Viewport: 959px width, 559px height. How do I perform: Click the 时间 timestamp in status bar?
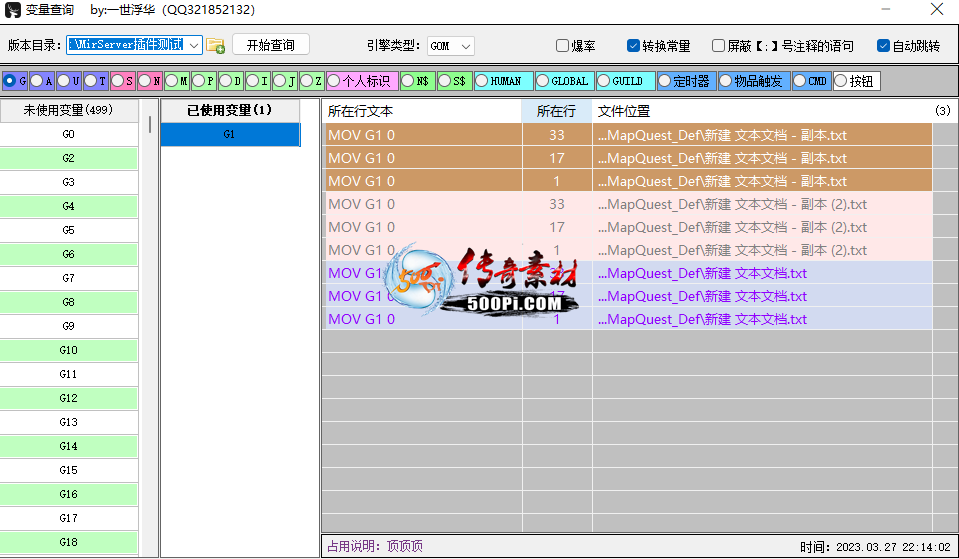click(x=875, y=546)
